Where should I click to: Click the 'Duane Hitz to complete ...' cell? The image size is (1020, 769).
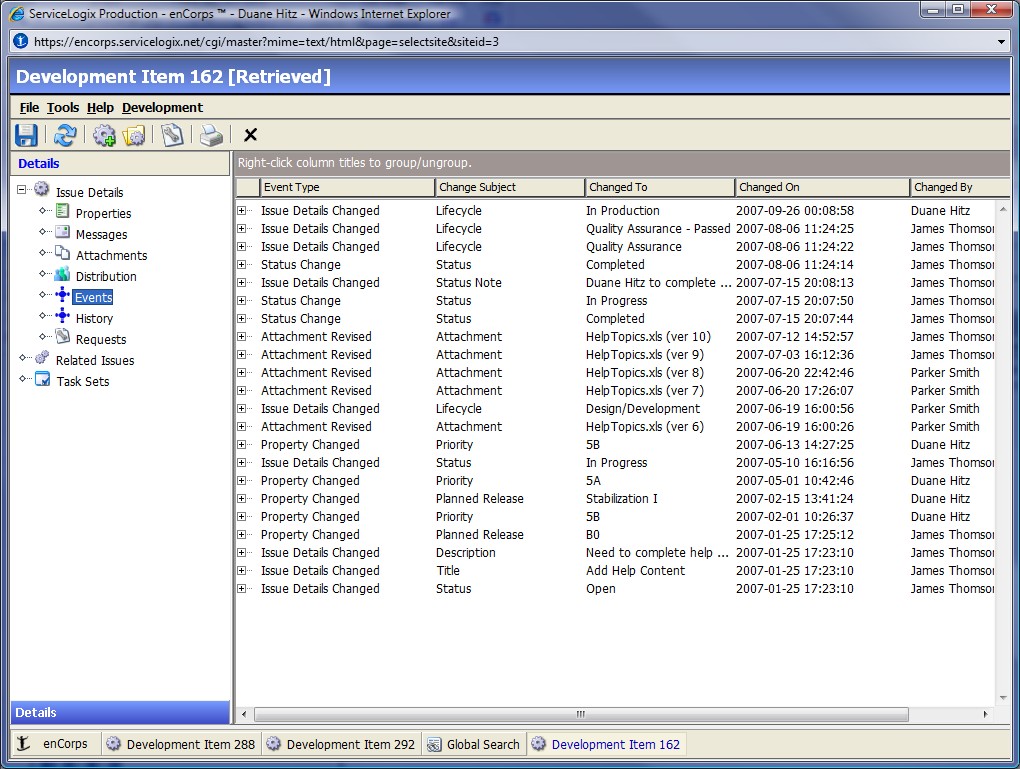(657, 283)
